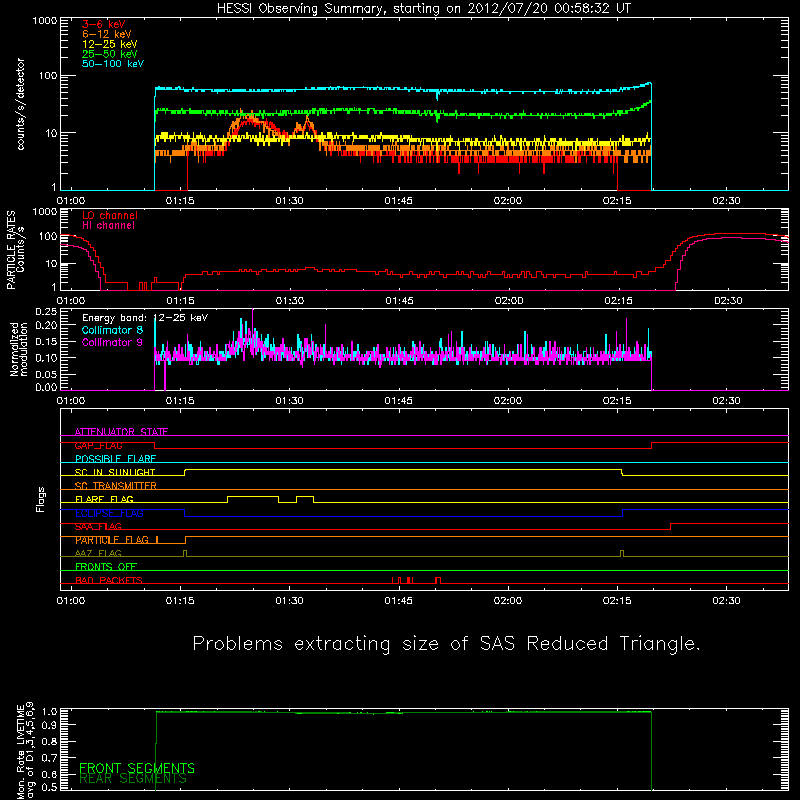Viewport: 800px width, 800px height.
Task: Click 01:45 tick under the flags panel
Action: pos(398,601)
